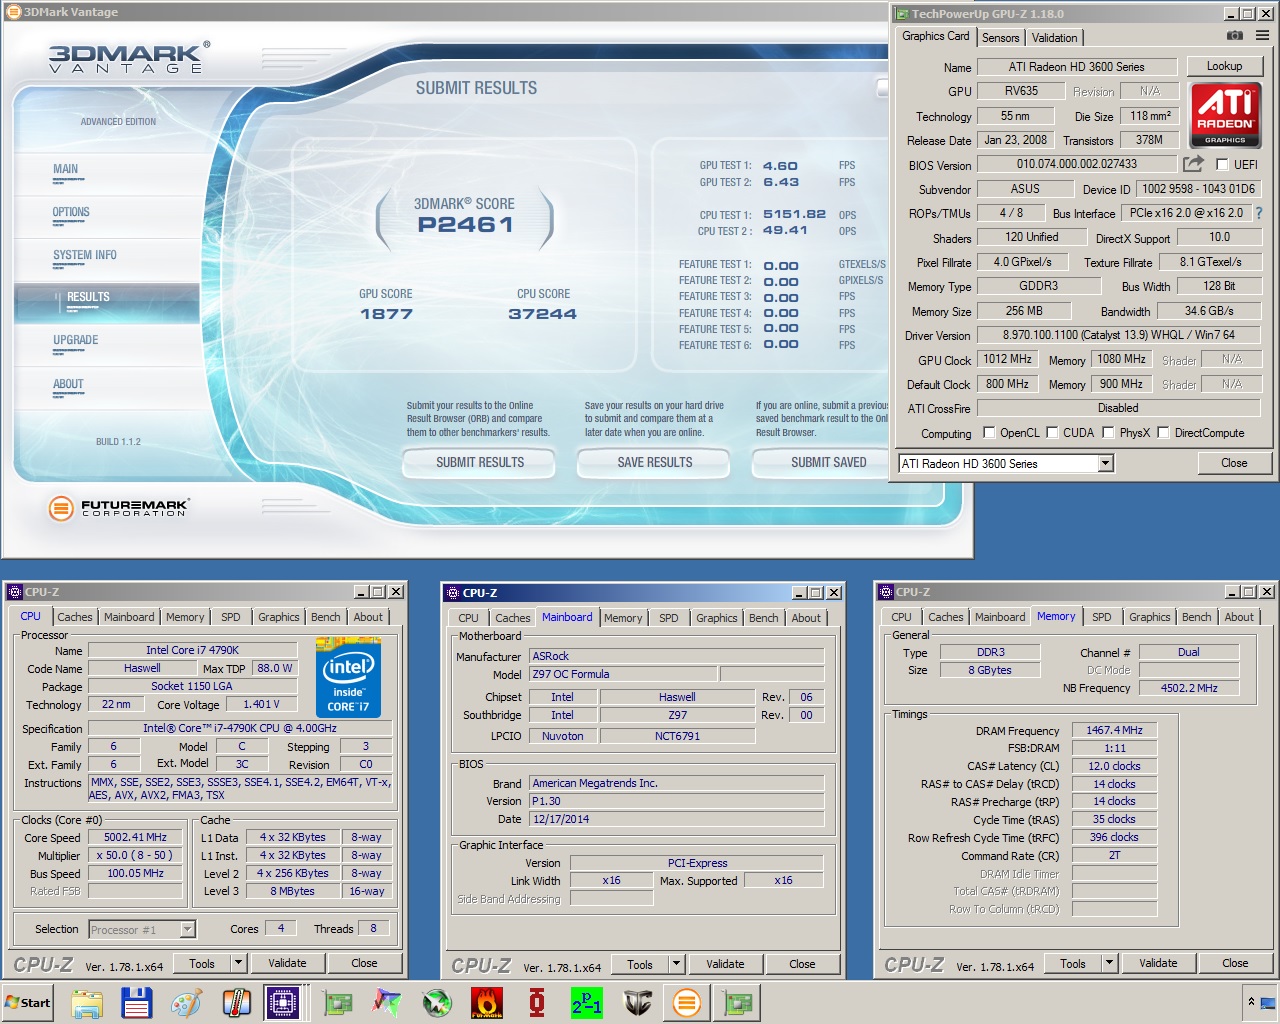Open the cat mask taskbar icon
This screenshot has width=1280, height=1024.
click(637, 1003)
